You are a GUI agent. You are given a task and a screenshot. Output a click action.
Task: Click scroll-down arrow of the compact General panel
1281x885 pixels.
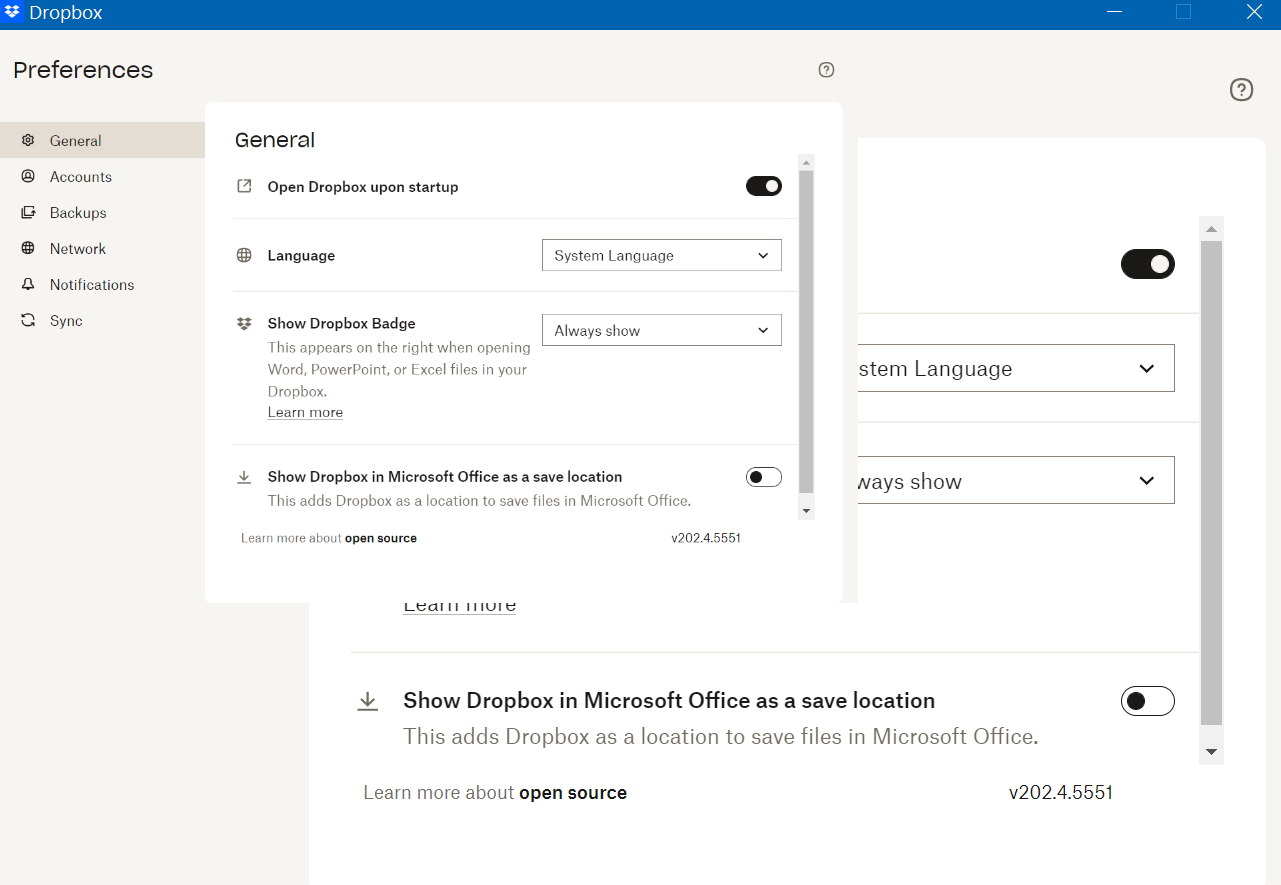click(x=807, y=511)
